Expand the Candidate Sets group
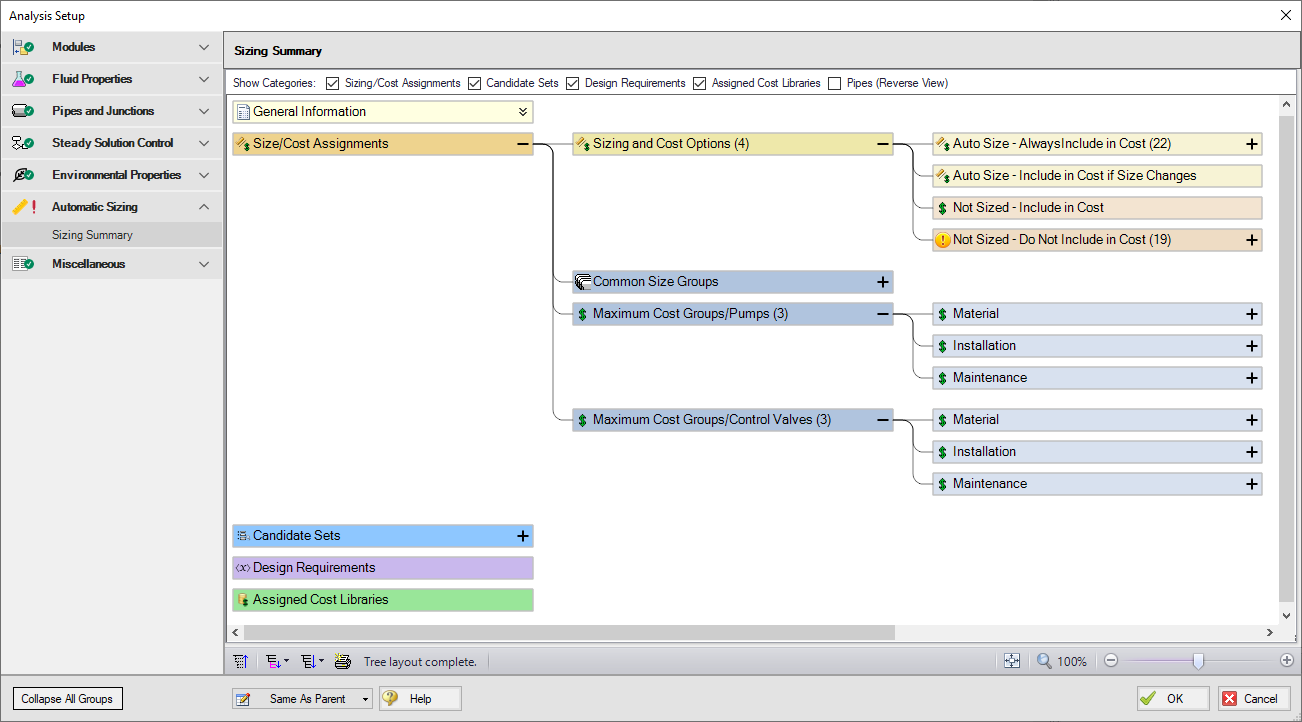 [522, 536]
